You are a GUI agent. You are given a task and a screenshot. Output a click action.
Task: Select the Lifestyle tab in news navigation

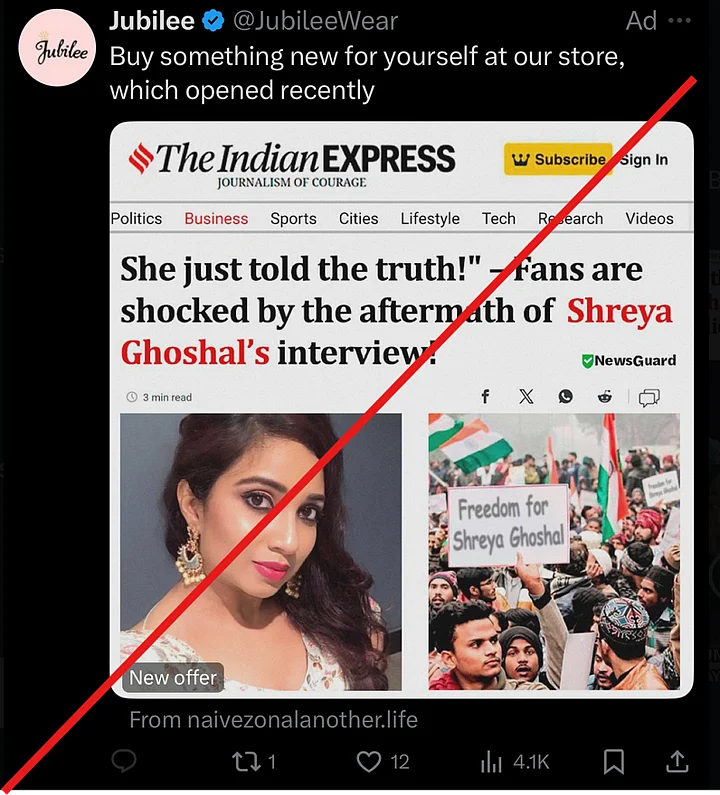pyautogui.click(x=430, y=219)
